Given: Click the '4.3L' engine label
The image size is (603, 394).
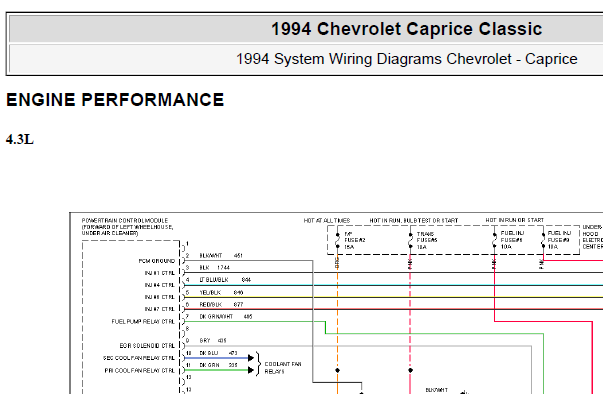Looking at the screenshot, I should (20, 139).
